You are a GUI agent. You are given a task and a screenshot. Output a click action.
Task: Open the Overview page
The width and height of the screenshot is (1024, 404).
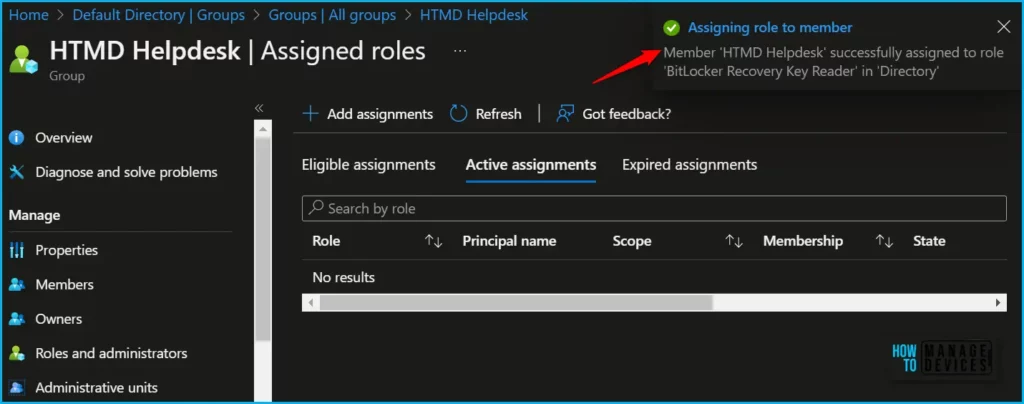pyautogui.click(x=63, y=138)
